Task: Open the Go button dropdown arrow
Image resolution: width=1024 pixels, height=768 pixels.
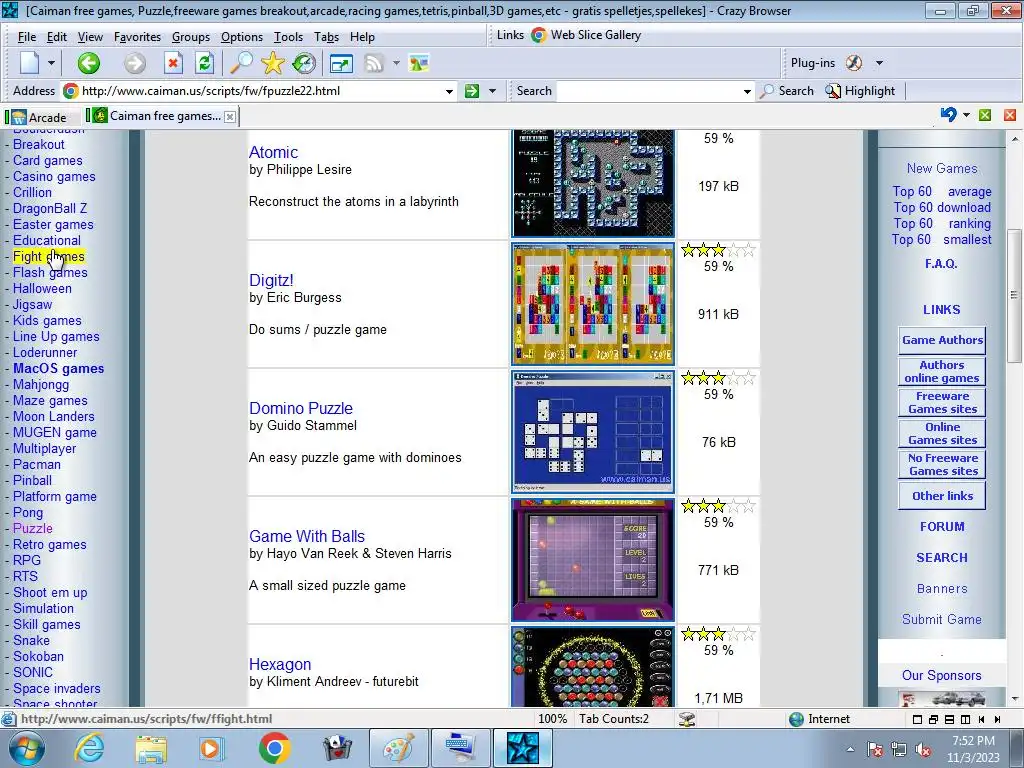Action: coord(492,91)
